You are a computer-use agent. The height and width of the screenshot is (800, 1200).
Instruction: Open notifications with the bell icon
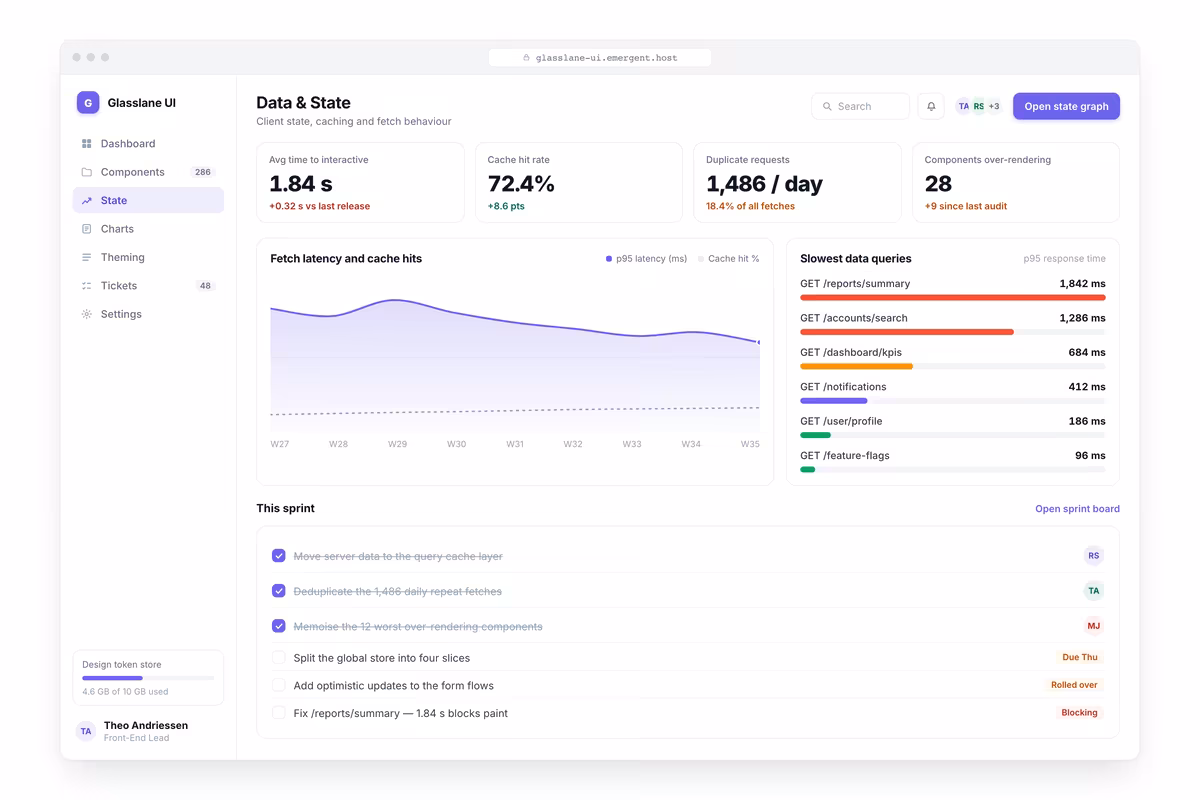click(931, 106)
